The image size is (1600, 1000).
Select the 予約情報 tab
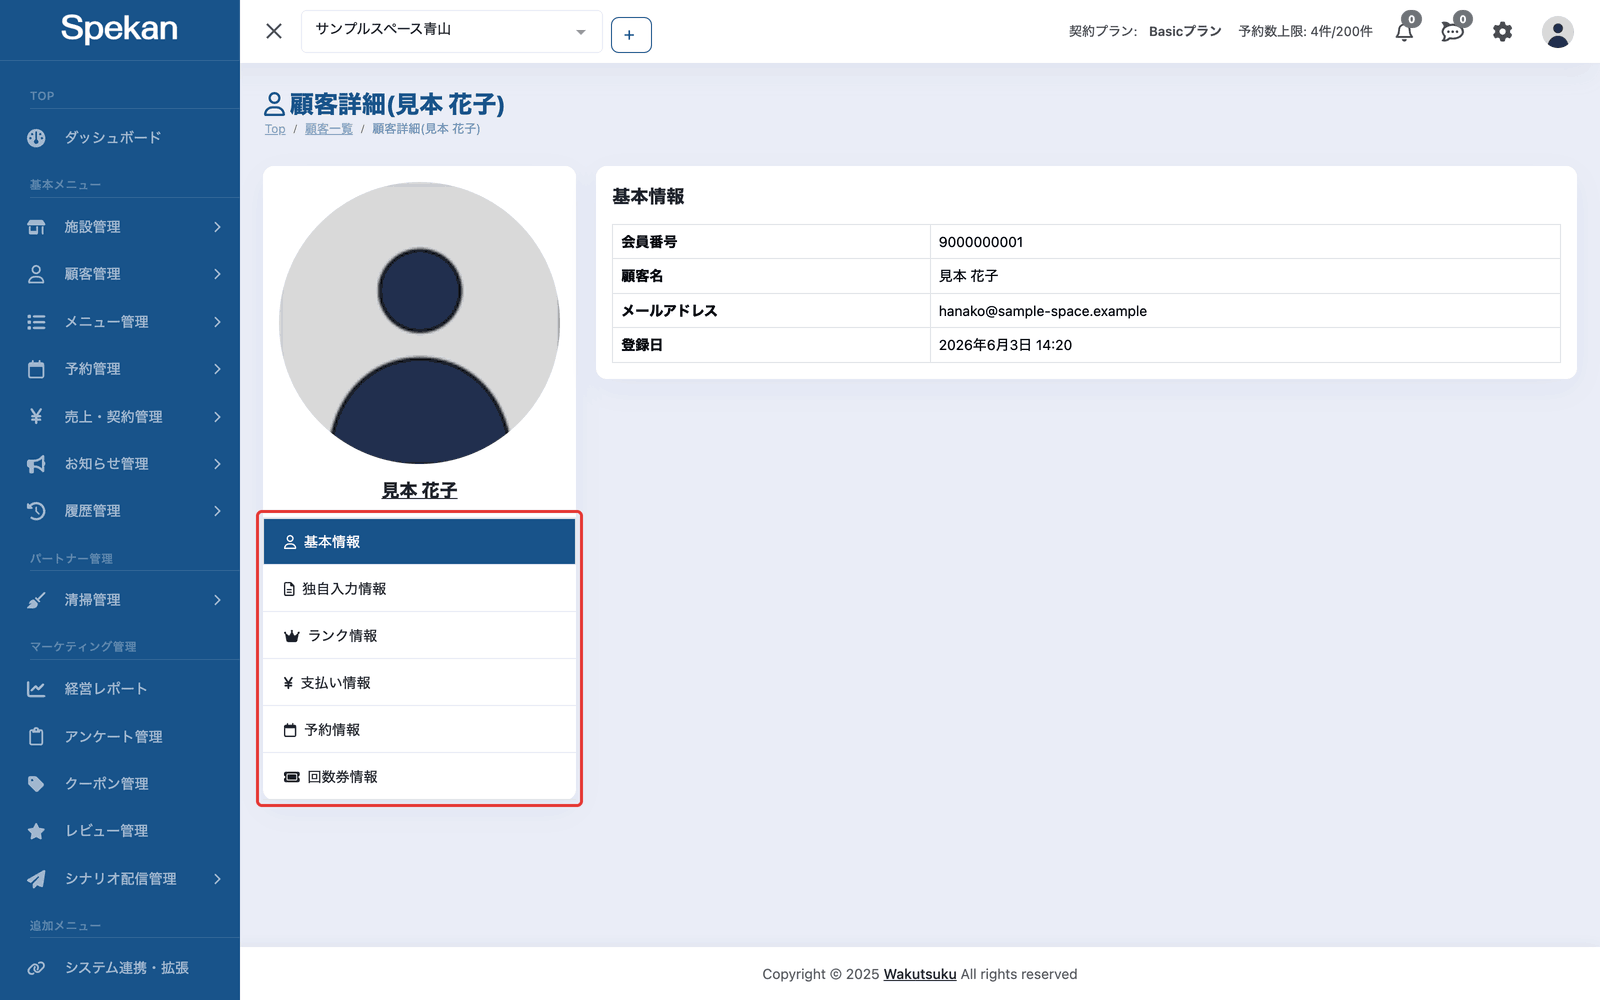[x=419, y=730]
